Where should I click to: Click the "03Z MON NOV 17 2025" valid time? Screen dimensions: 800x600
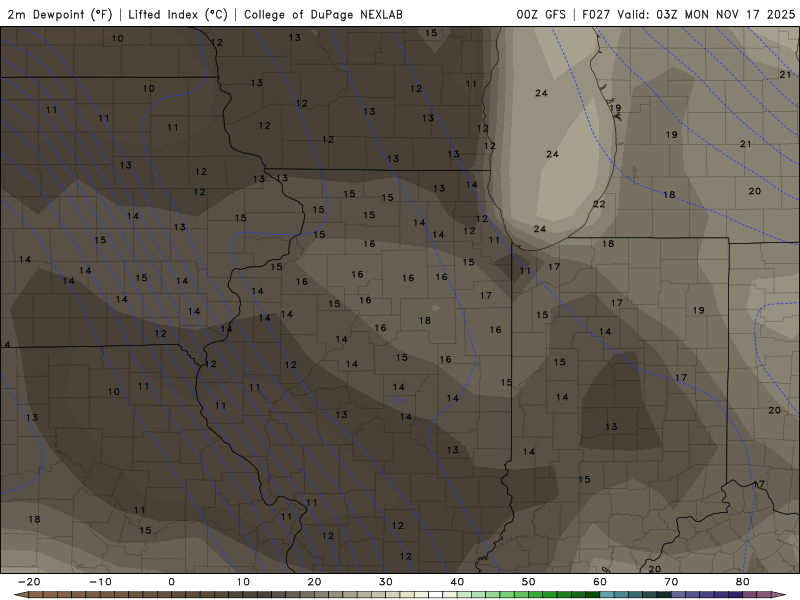click(726, 14)
